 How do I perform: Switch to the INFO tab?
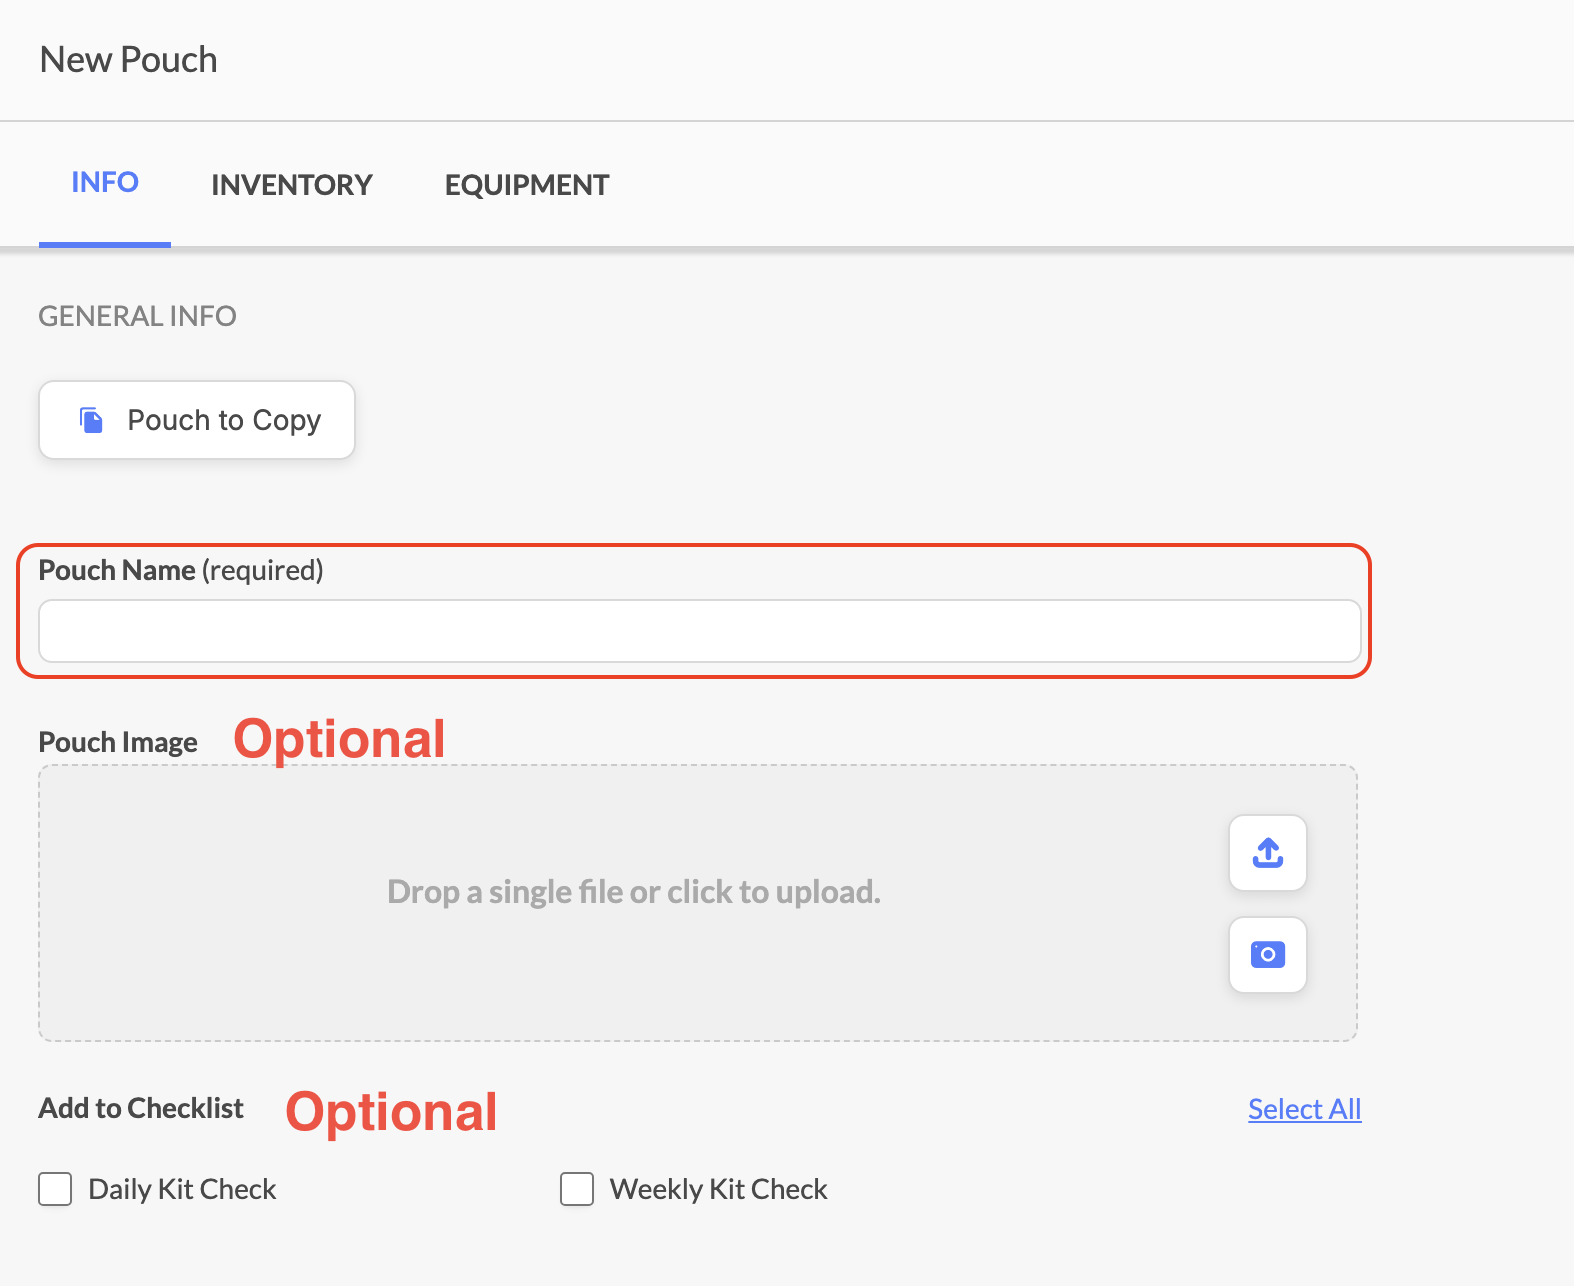click(105, 183)
